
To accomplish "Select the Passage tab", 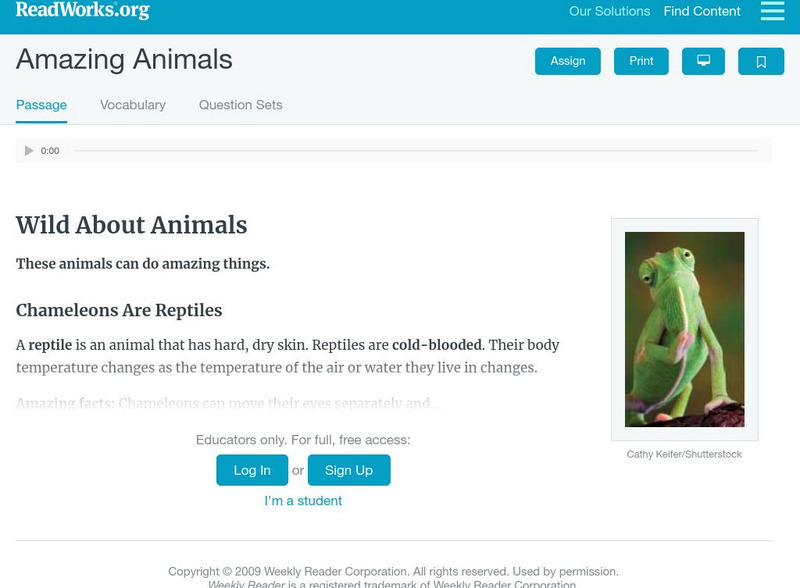I will point(41,105).
